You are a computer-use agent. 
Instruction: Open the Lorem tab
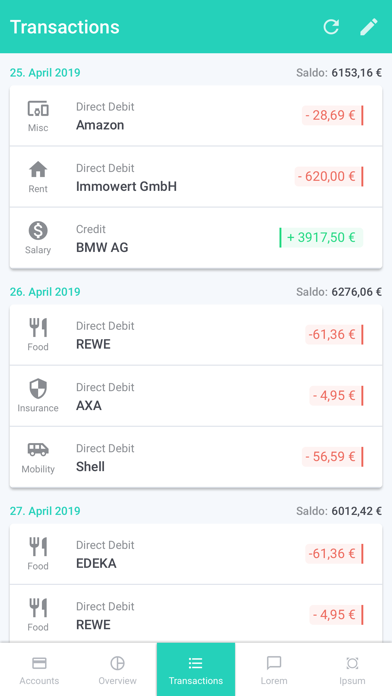coord(274,669)
